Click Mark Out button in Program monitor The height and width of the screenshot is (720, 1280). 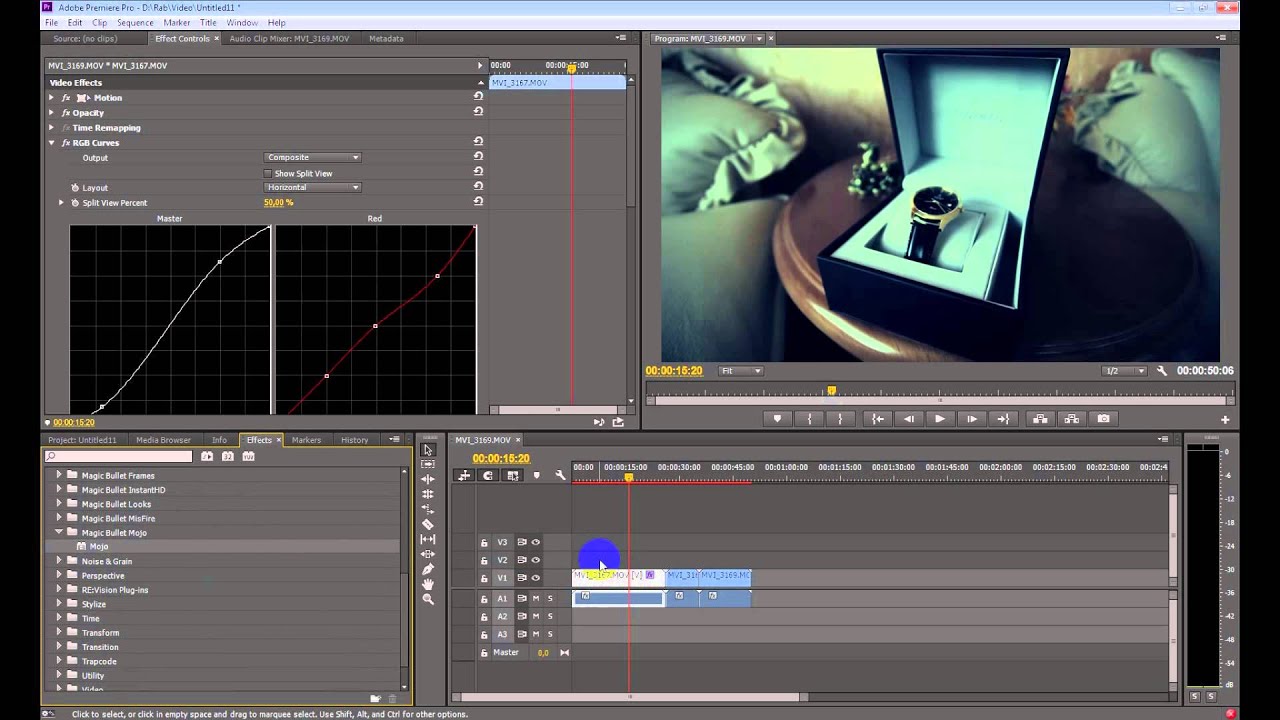(x=840, y=419)
